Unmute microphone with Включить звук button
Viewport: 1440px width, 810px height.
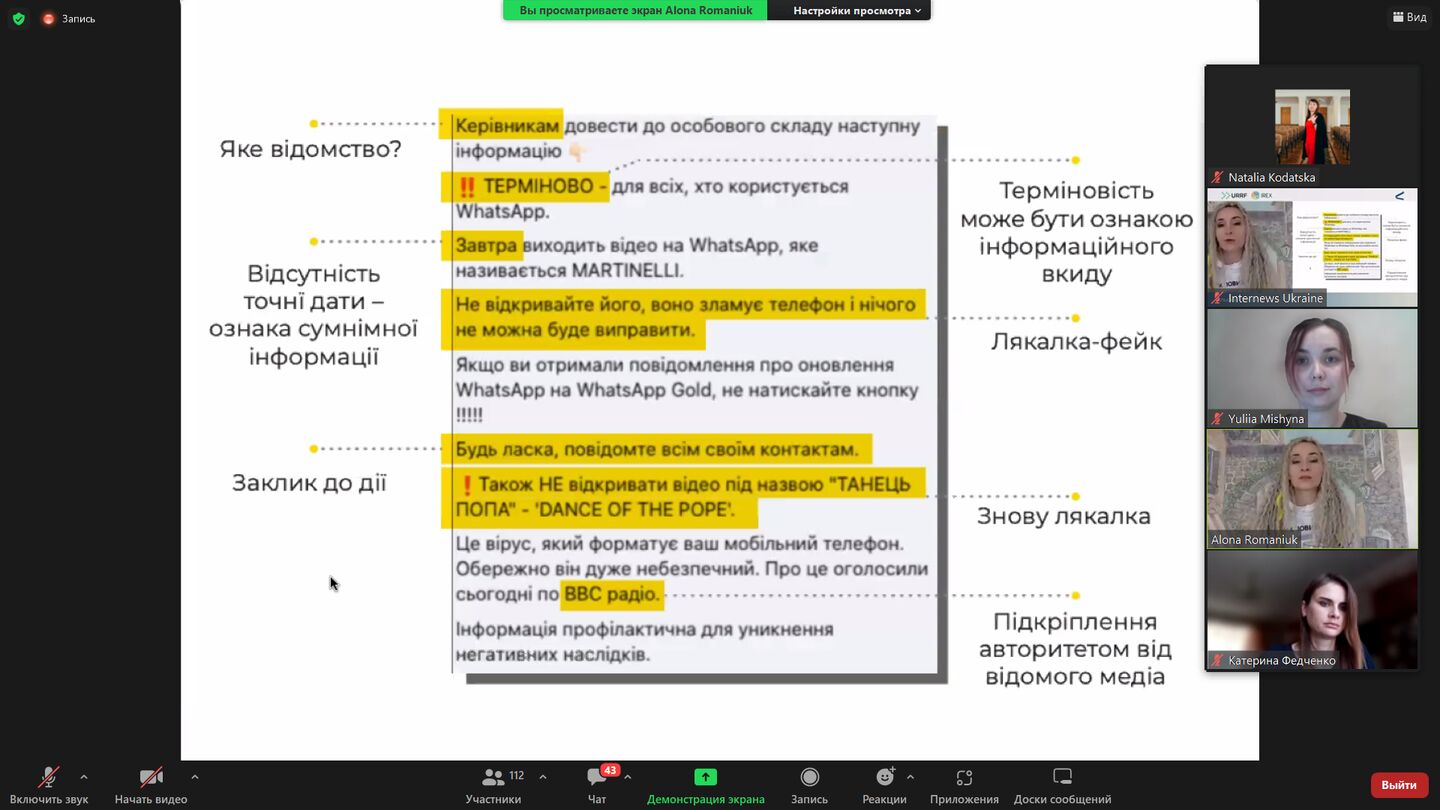pos(48,785)
